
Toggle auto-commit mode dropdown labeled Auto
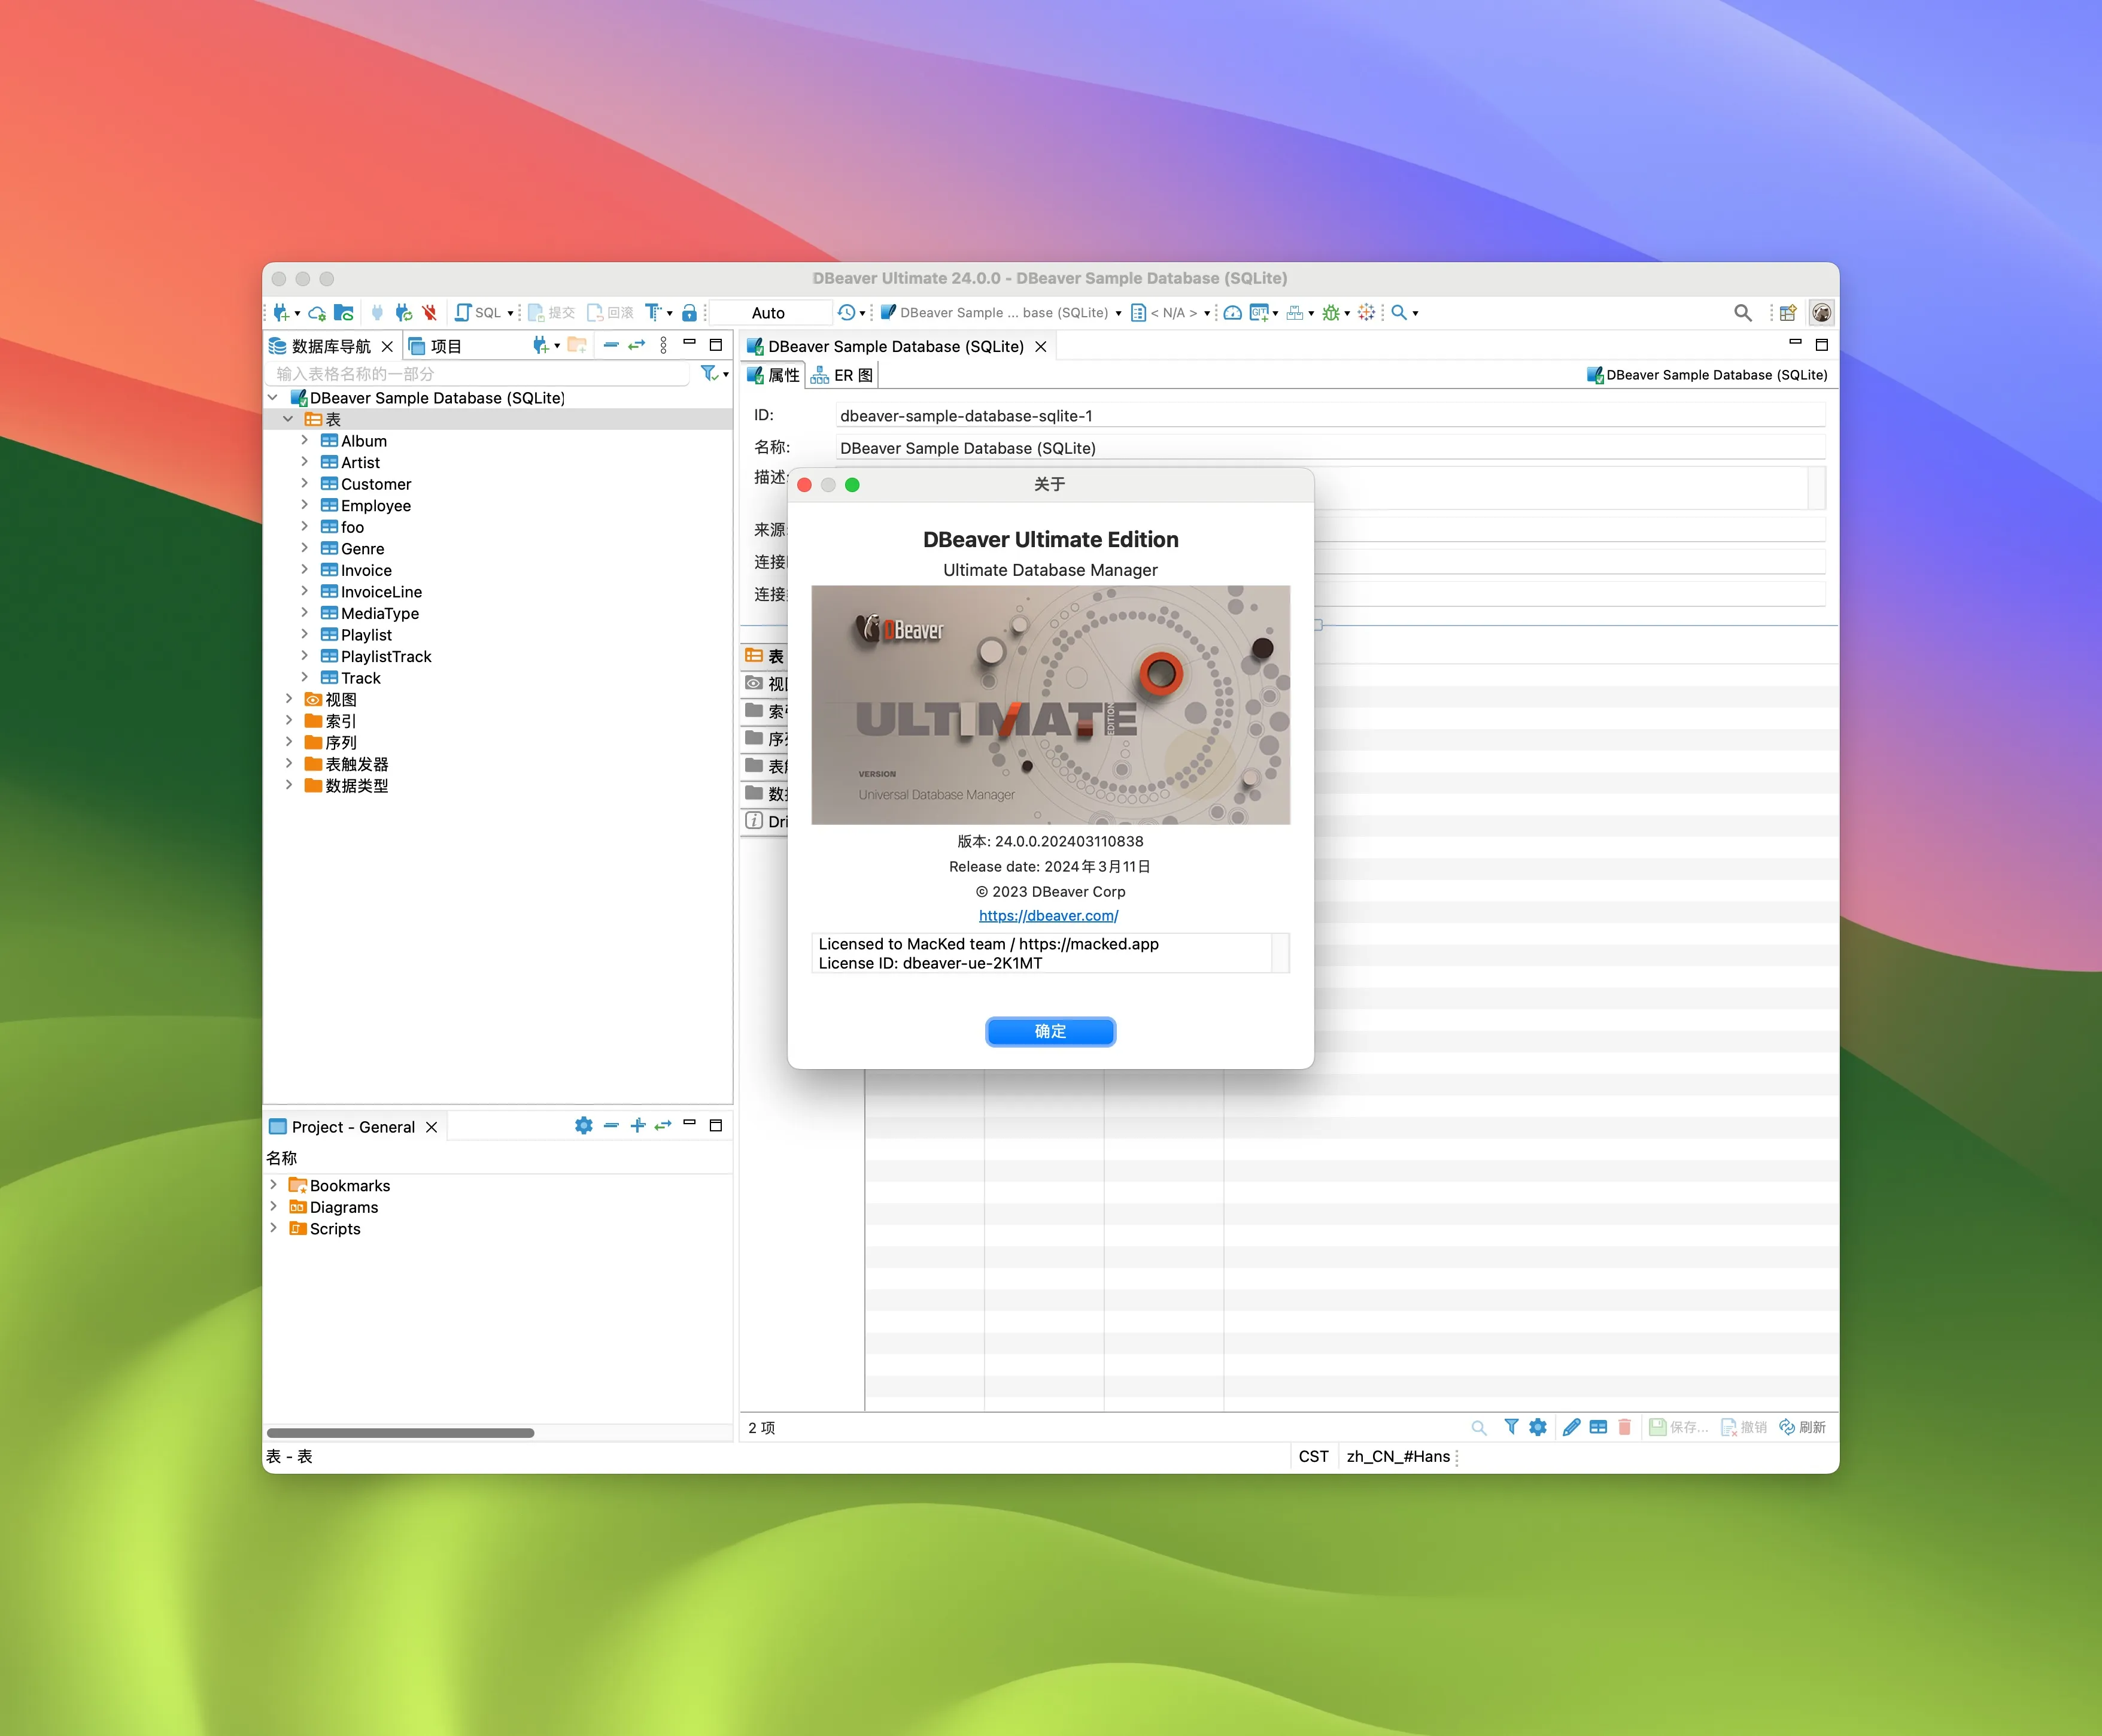coord(770,313)
